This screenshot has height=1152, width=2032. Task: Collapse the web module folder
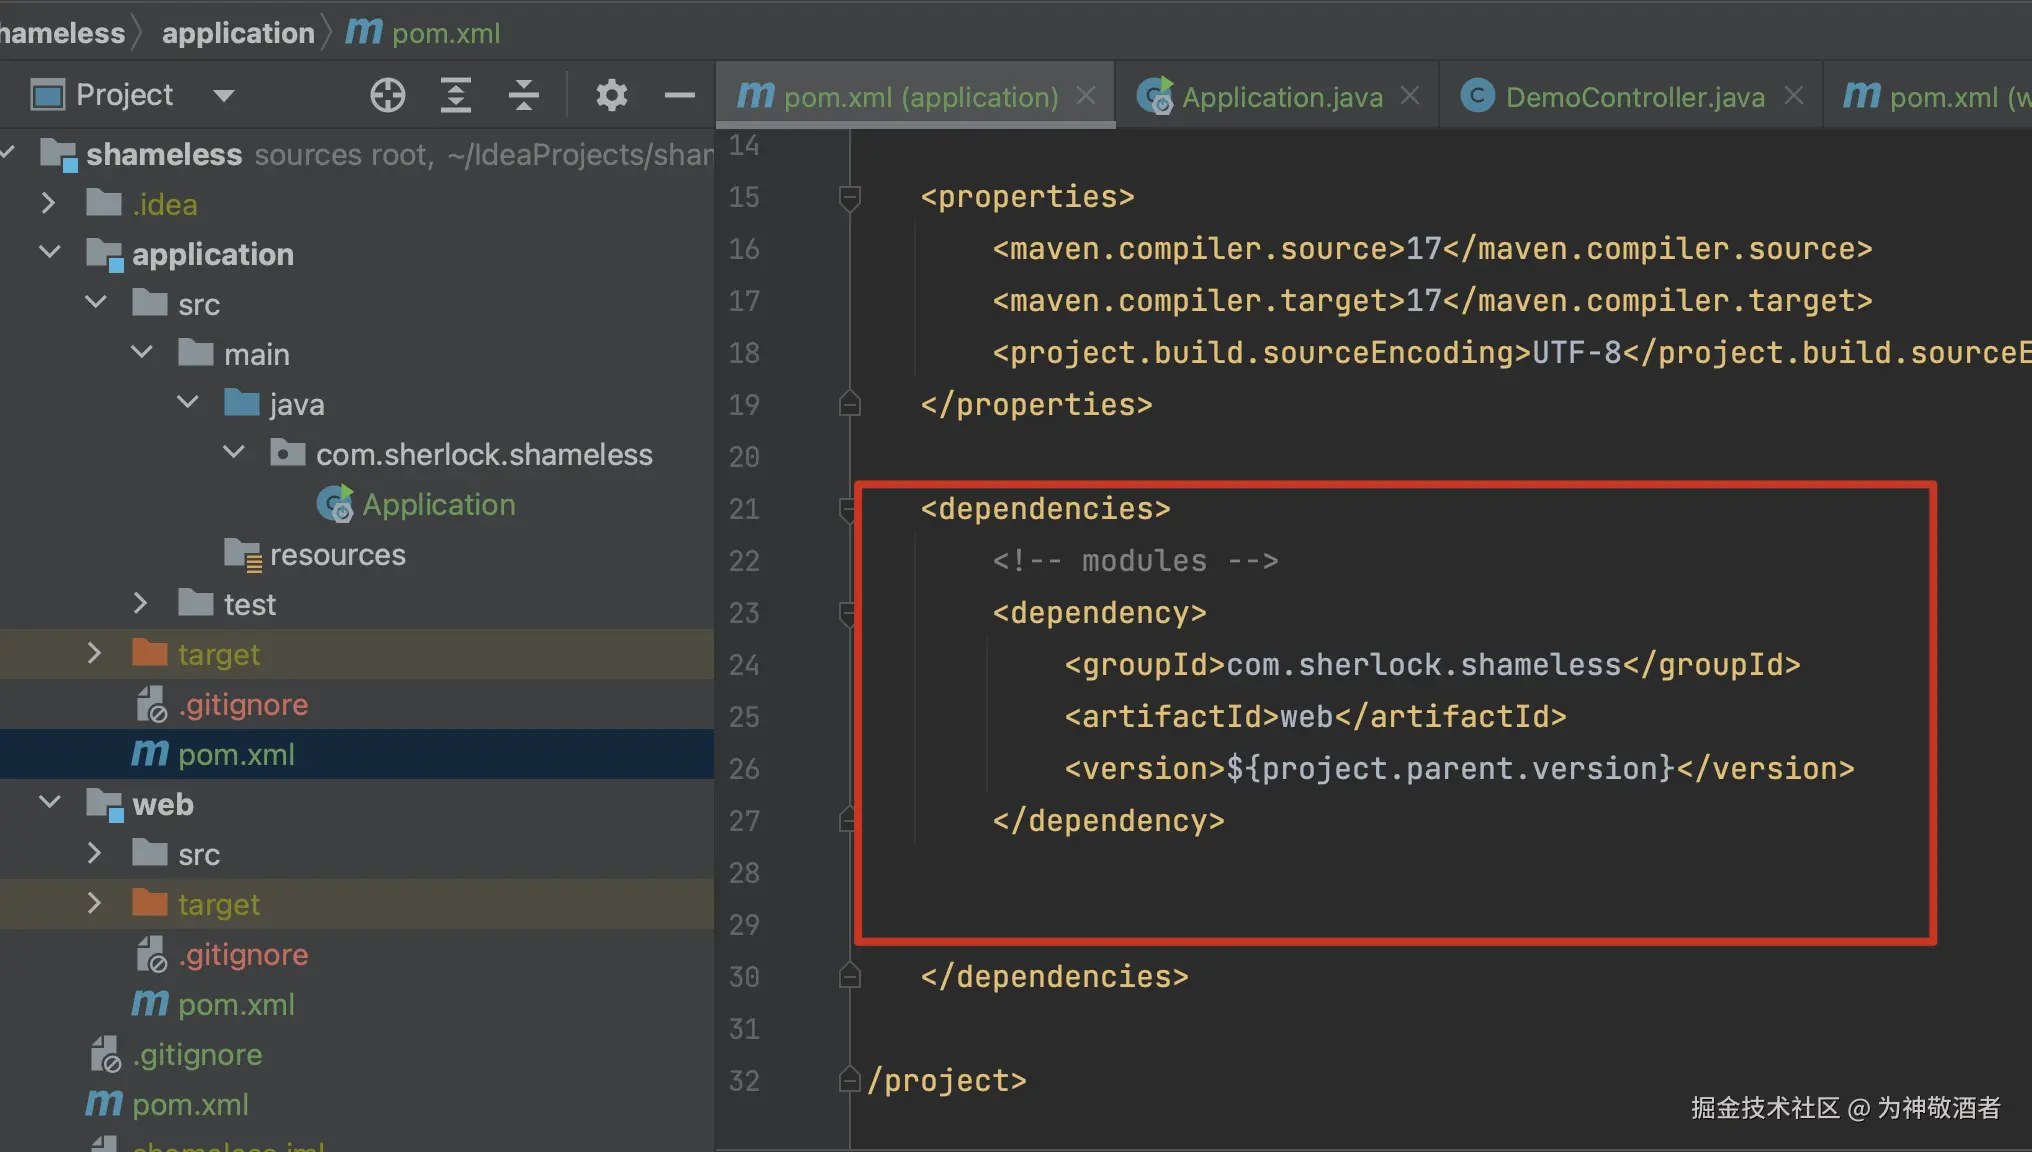(x=50, y=803)
